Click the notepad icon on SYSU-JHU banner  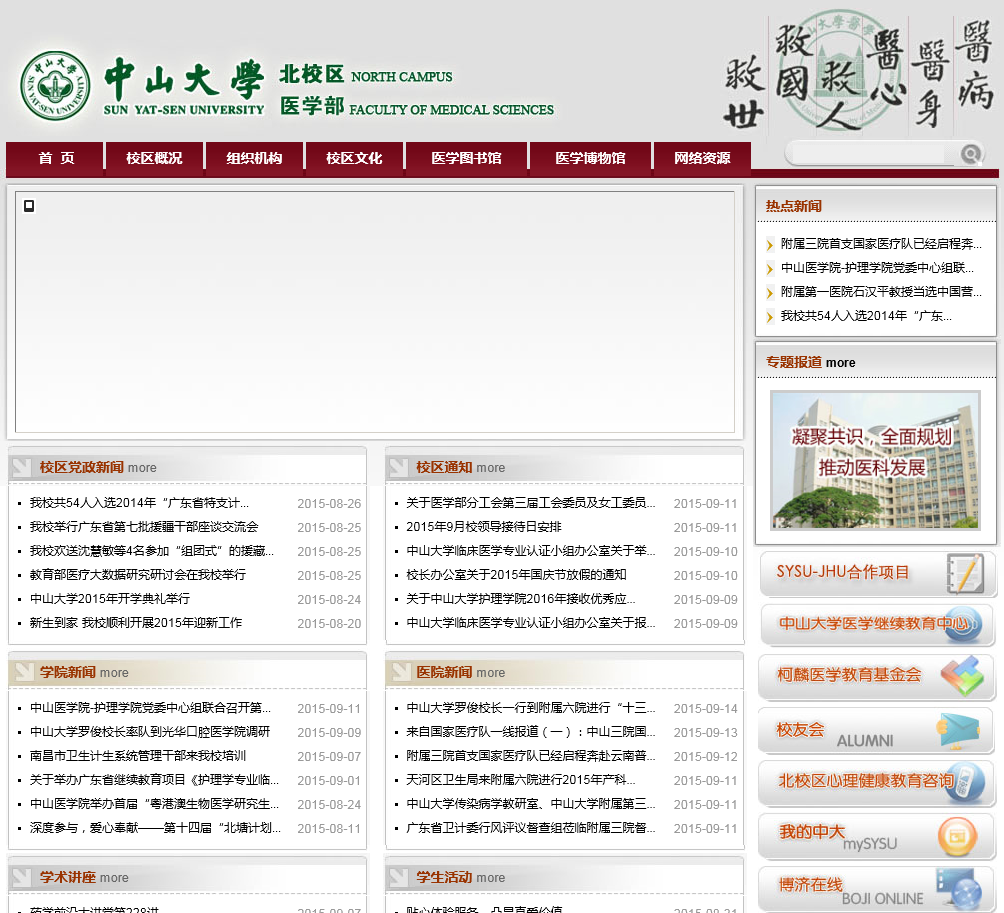(x=965, y=573)
